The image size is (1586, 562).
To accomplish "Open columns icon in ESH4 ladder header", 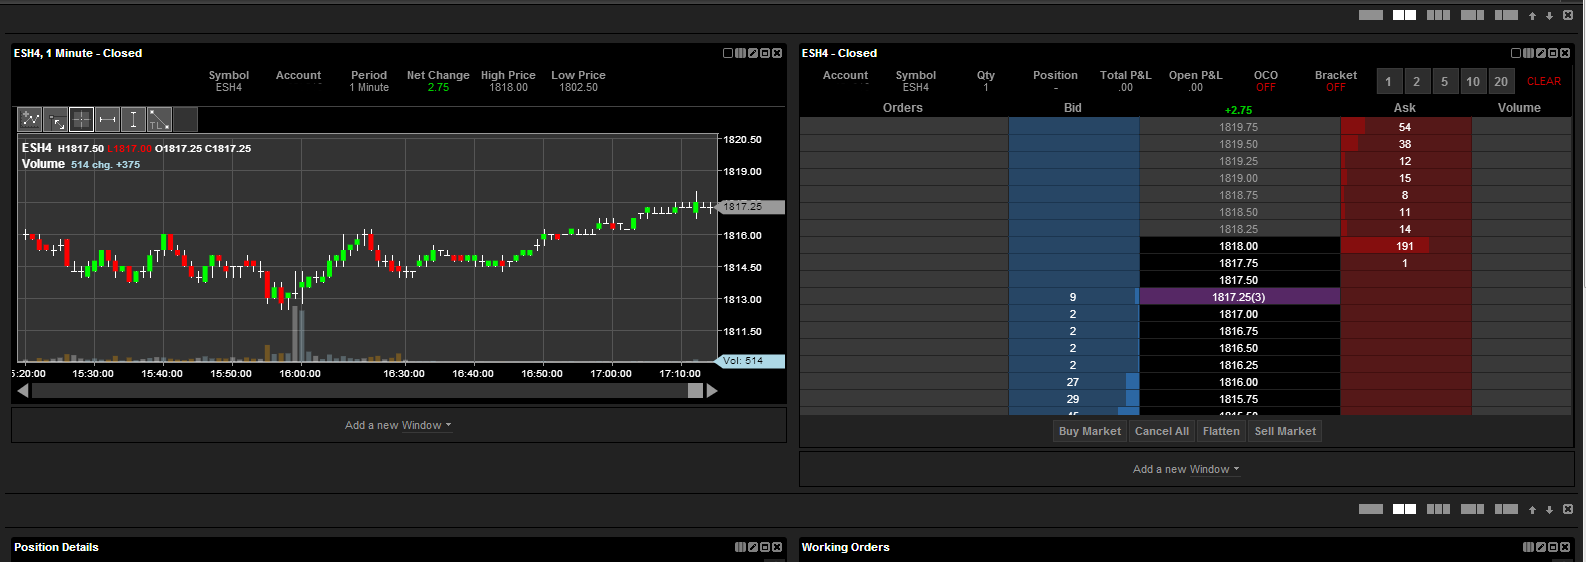I will [1528, 53].
